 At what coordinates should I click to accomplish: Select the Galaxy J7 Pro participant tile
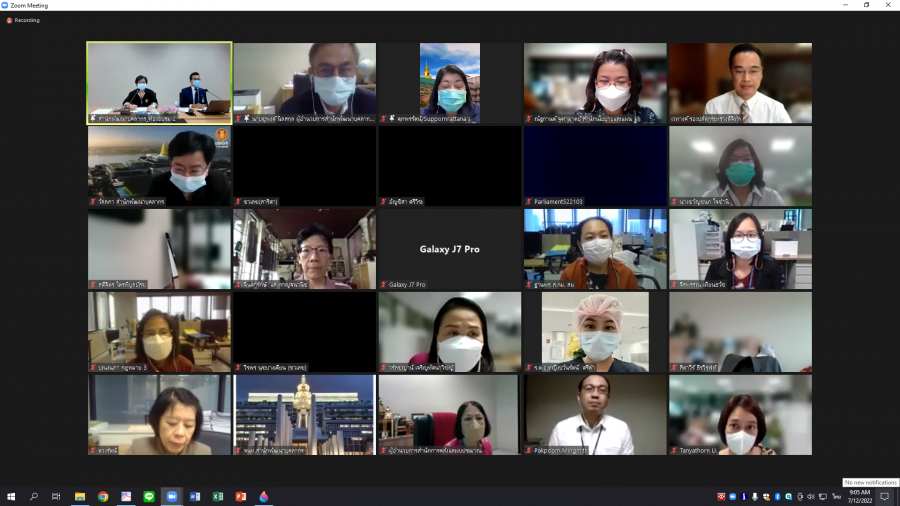(449, 249)
